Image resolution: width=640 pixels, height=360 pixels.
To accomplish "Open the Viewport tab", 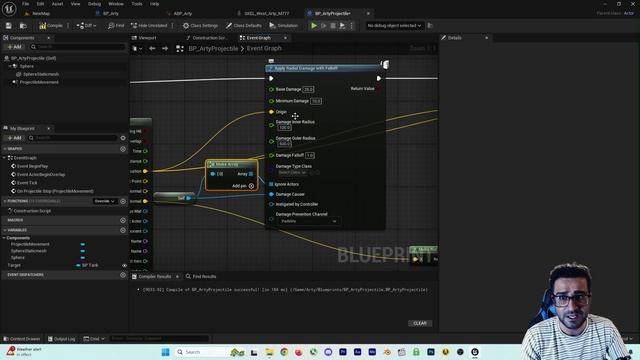I will point(147,38).
